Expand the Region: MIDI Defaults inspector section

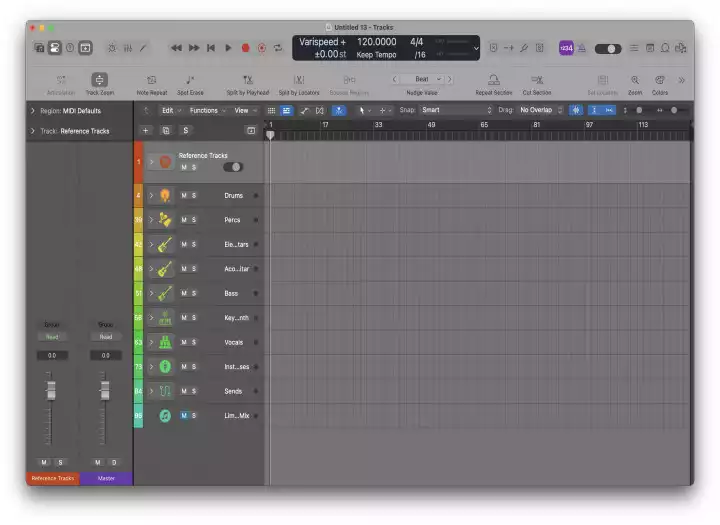tap(33, 111)
